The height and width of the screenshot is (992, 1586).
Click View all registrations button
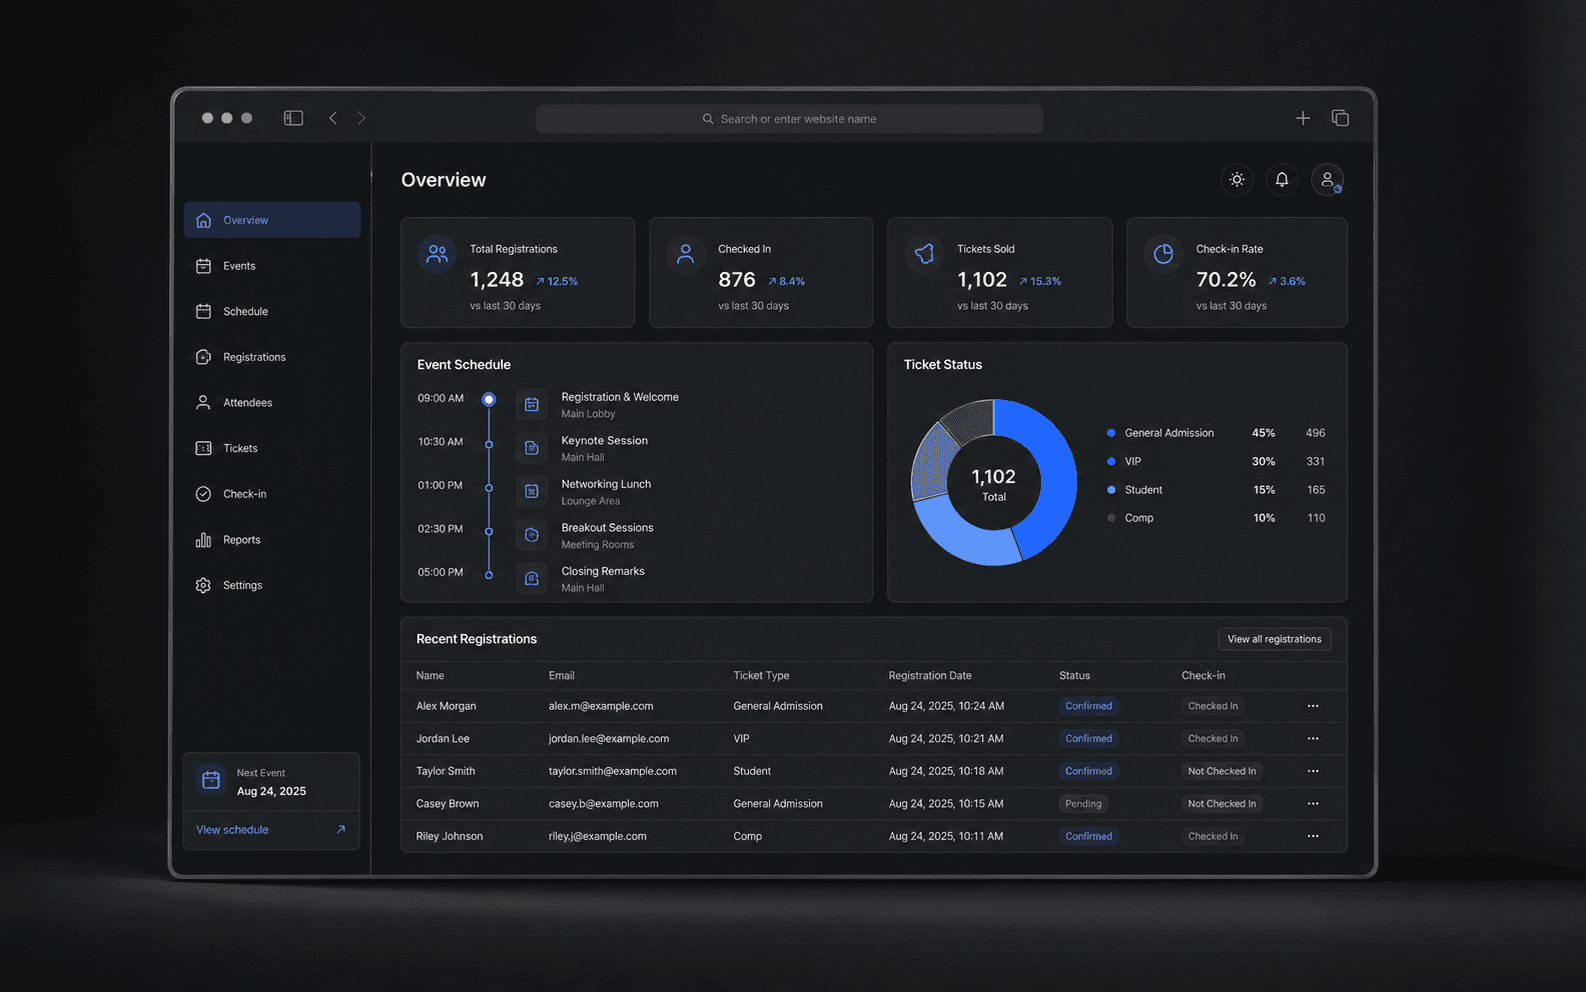[1274, 639]
